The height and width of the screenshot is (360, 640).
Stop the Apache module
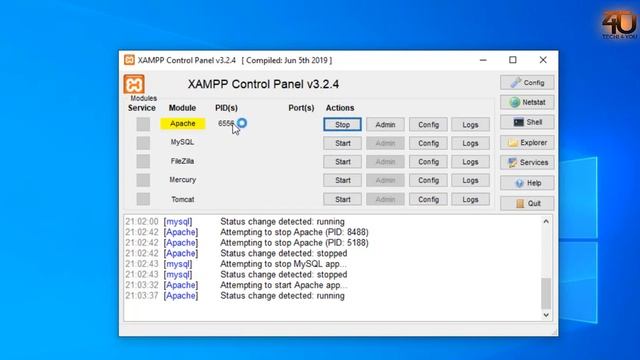tap(342, 124)
